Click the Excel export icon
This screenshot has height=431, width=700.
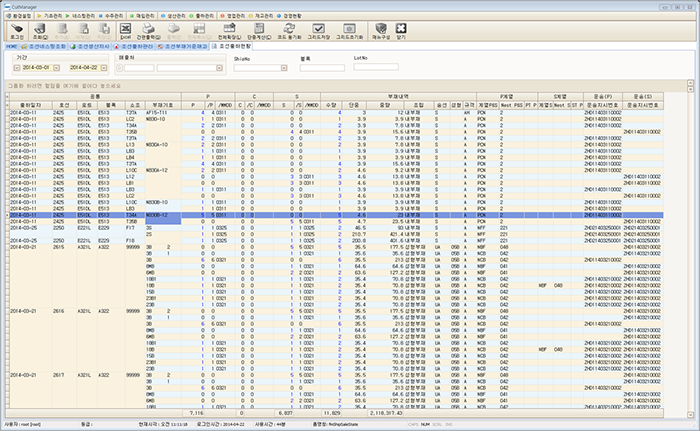click(125, 29)
